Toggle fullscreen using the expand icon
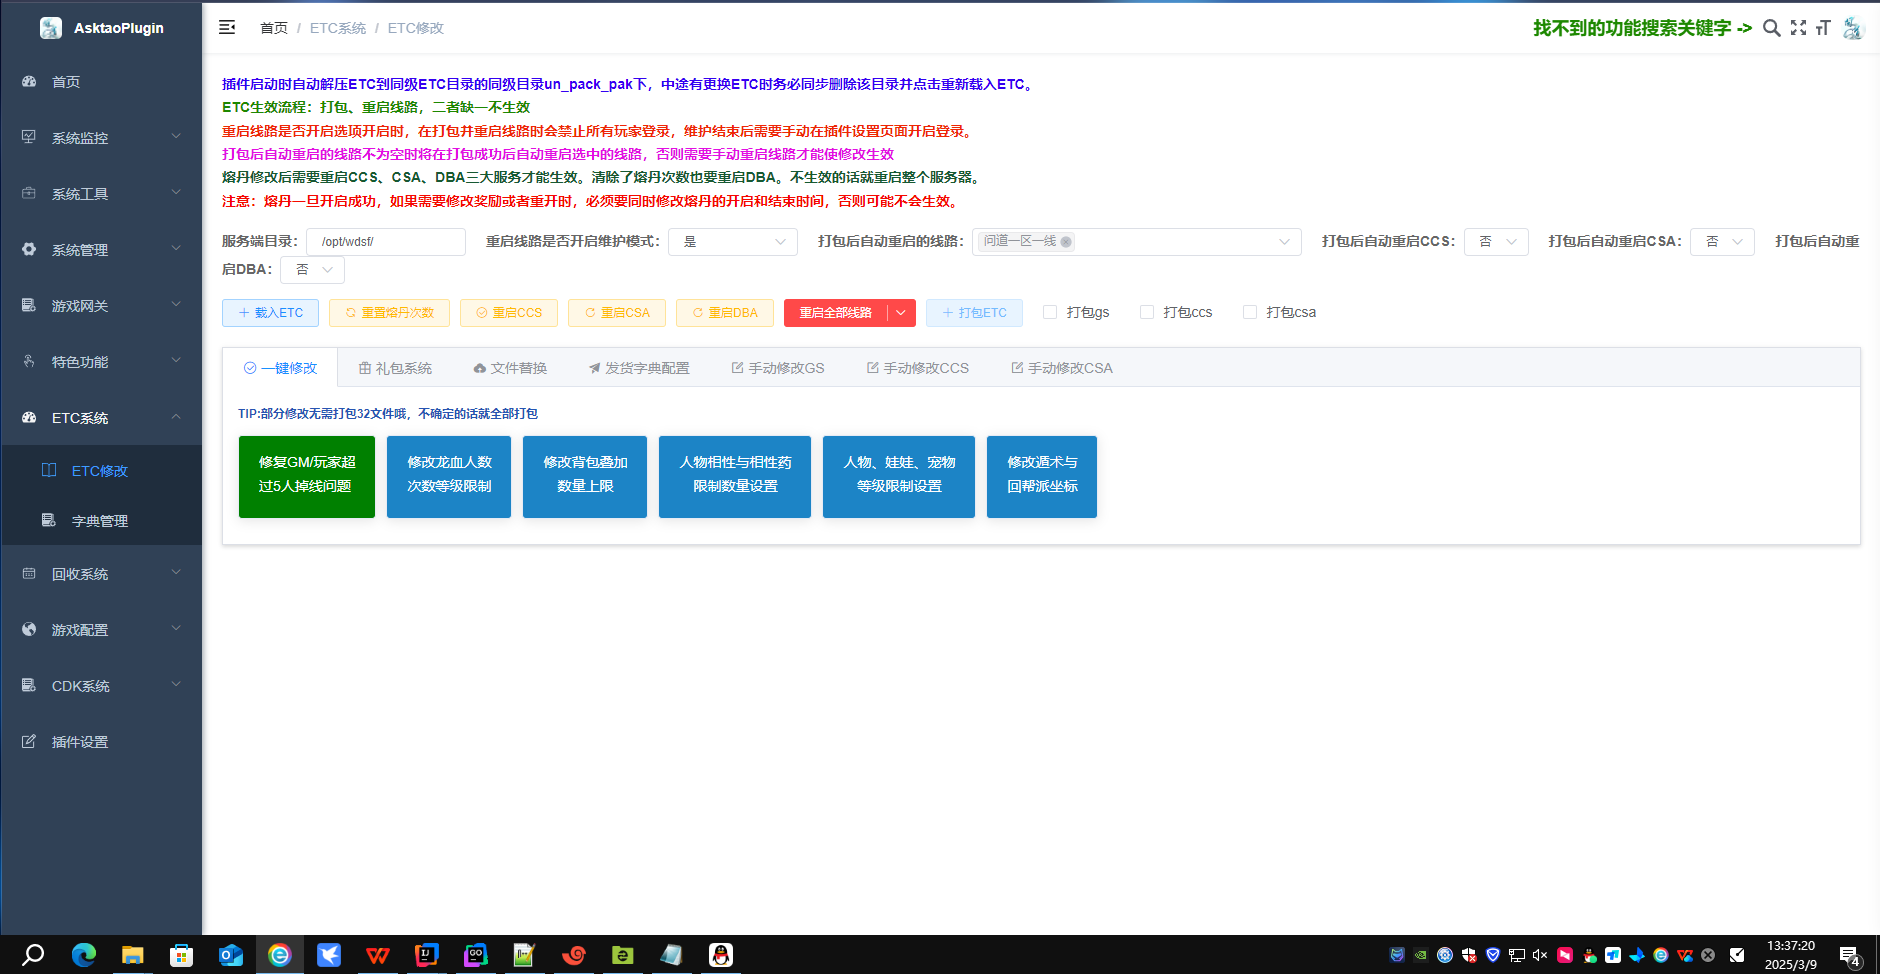The image size is (1880, 974). (x=1798, y=28)
